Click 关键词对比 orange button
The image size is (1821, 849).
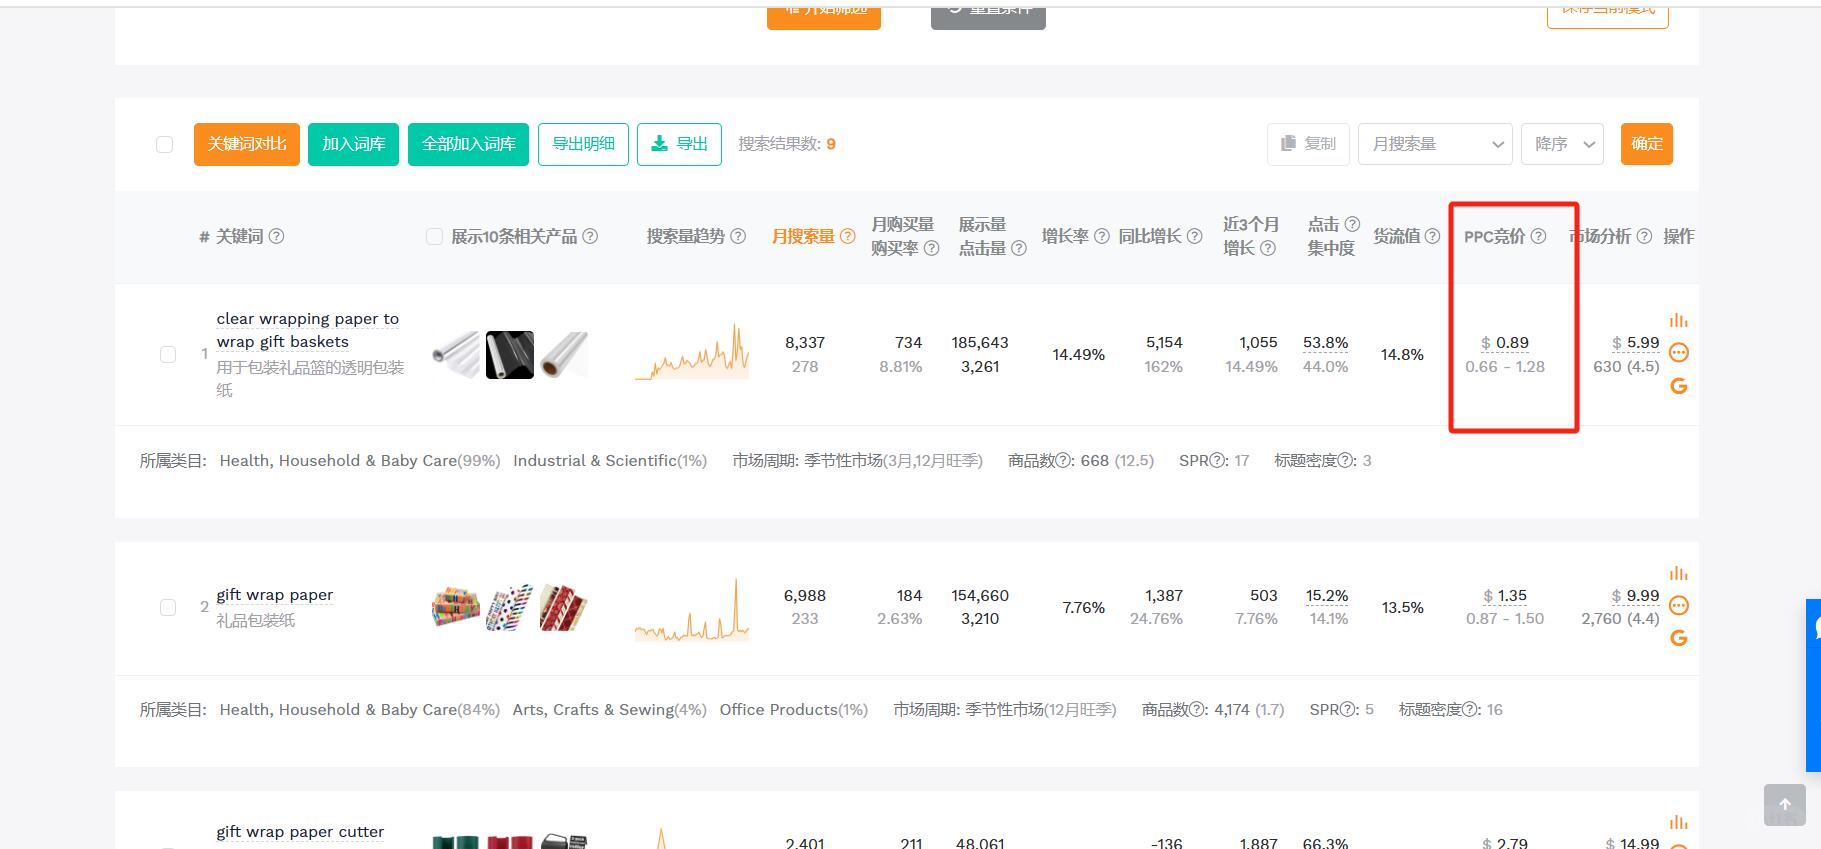click(247, 144)
